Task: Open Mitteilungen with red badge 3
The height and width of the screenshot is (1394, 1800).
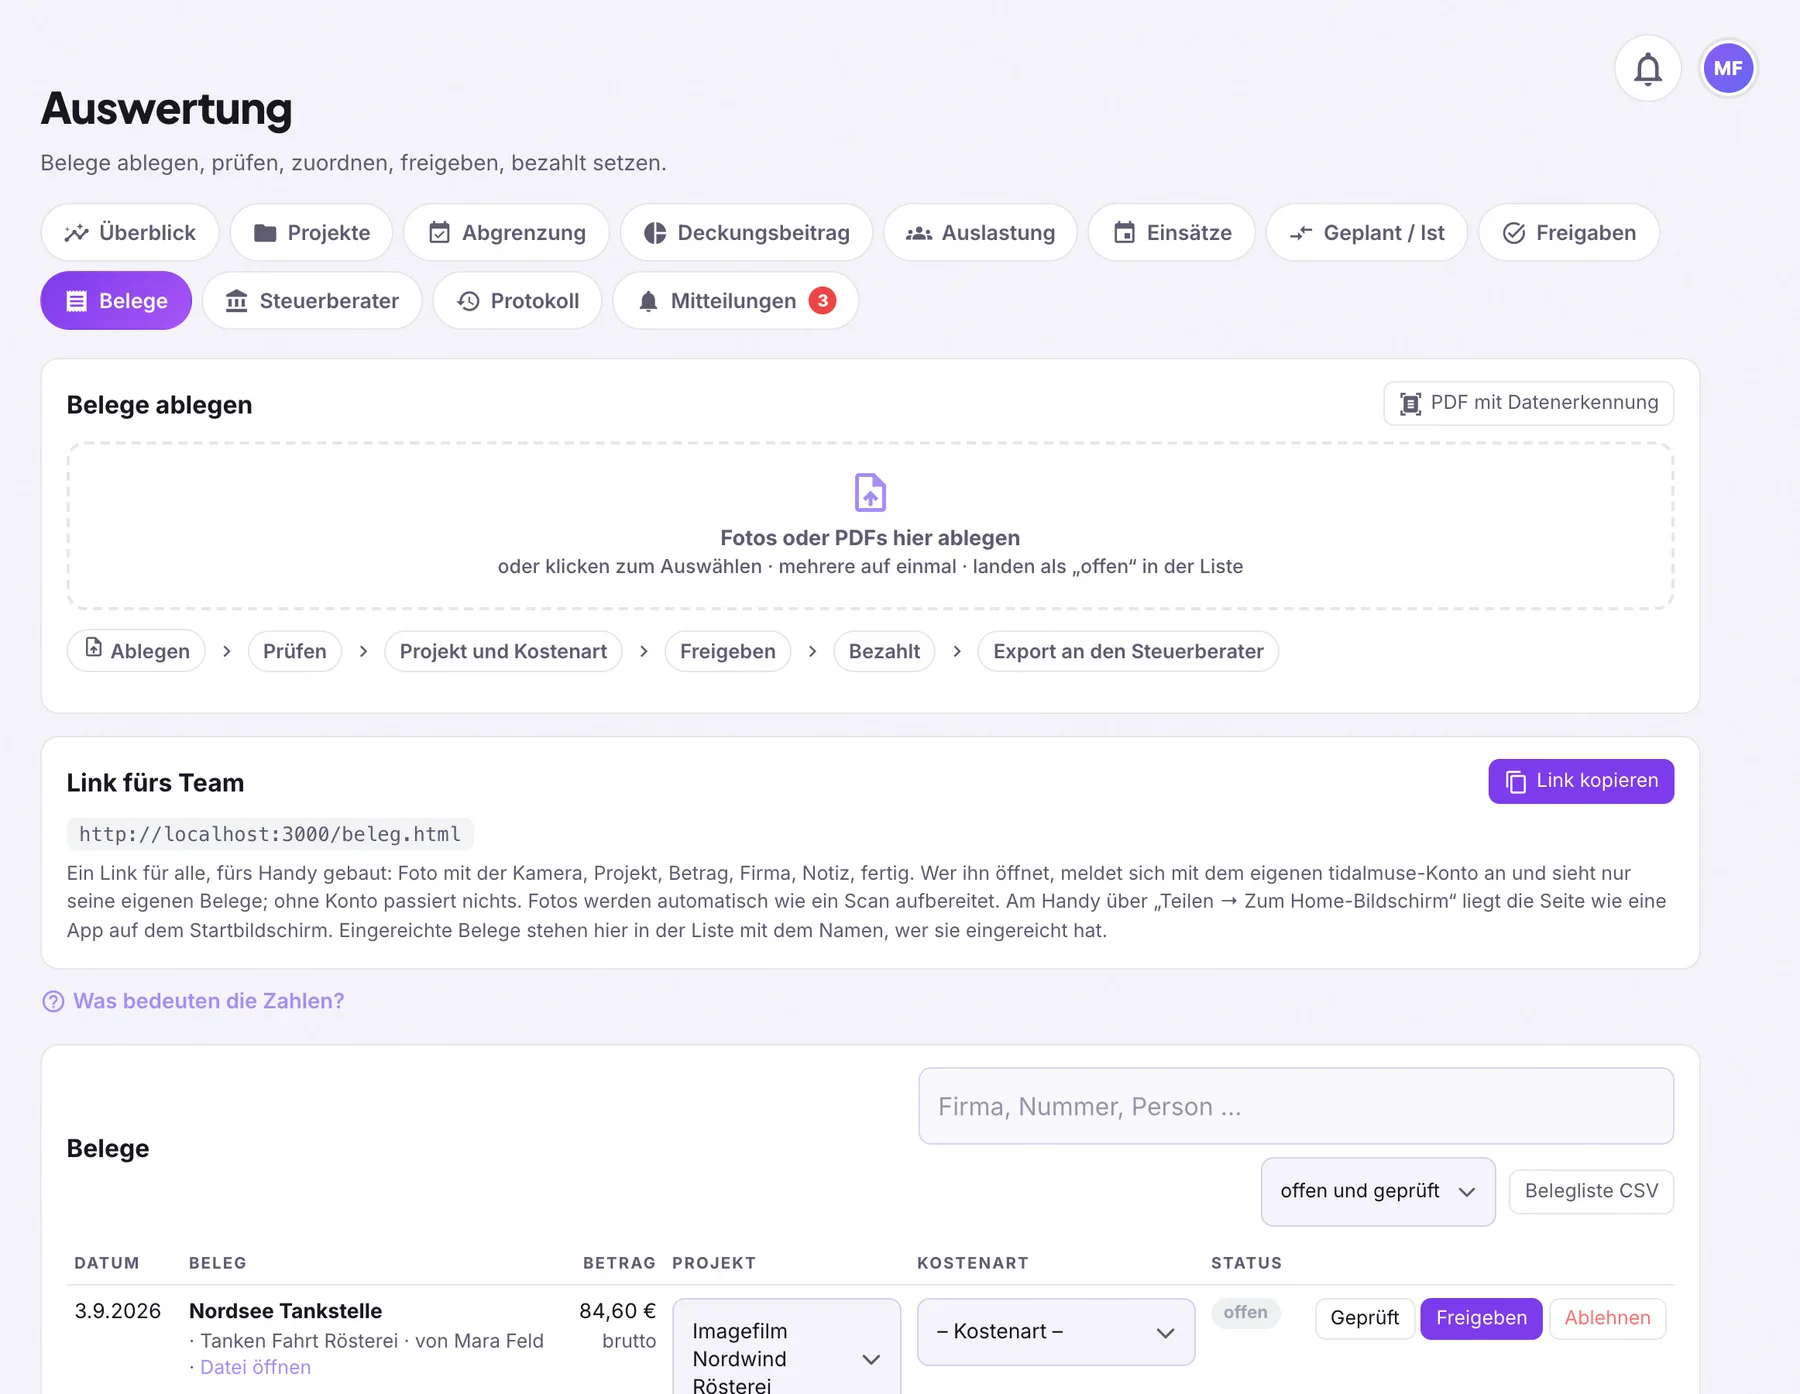Action: tap(736, 301)
